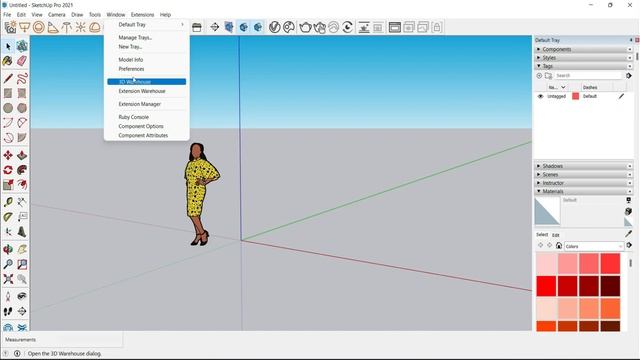Select the Push/Pull tool
This screenshot has height=360, width=640.
click(x=22, y=155)
